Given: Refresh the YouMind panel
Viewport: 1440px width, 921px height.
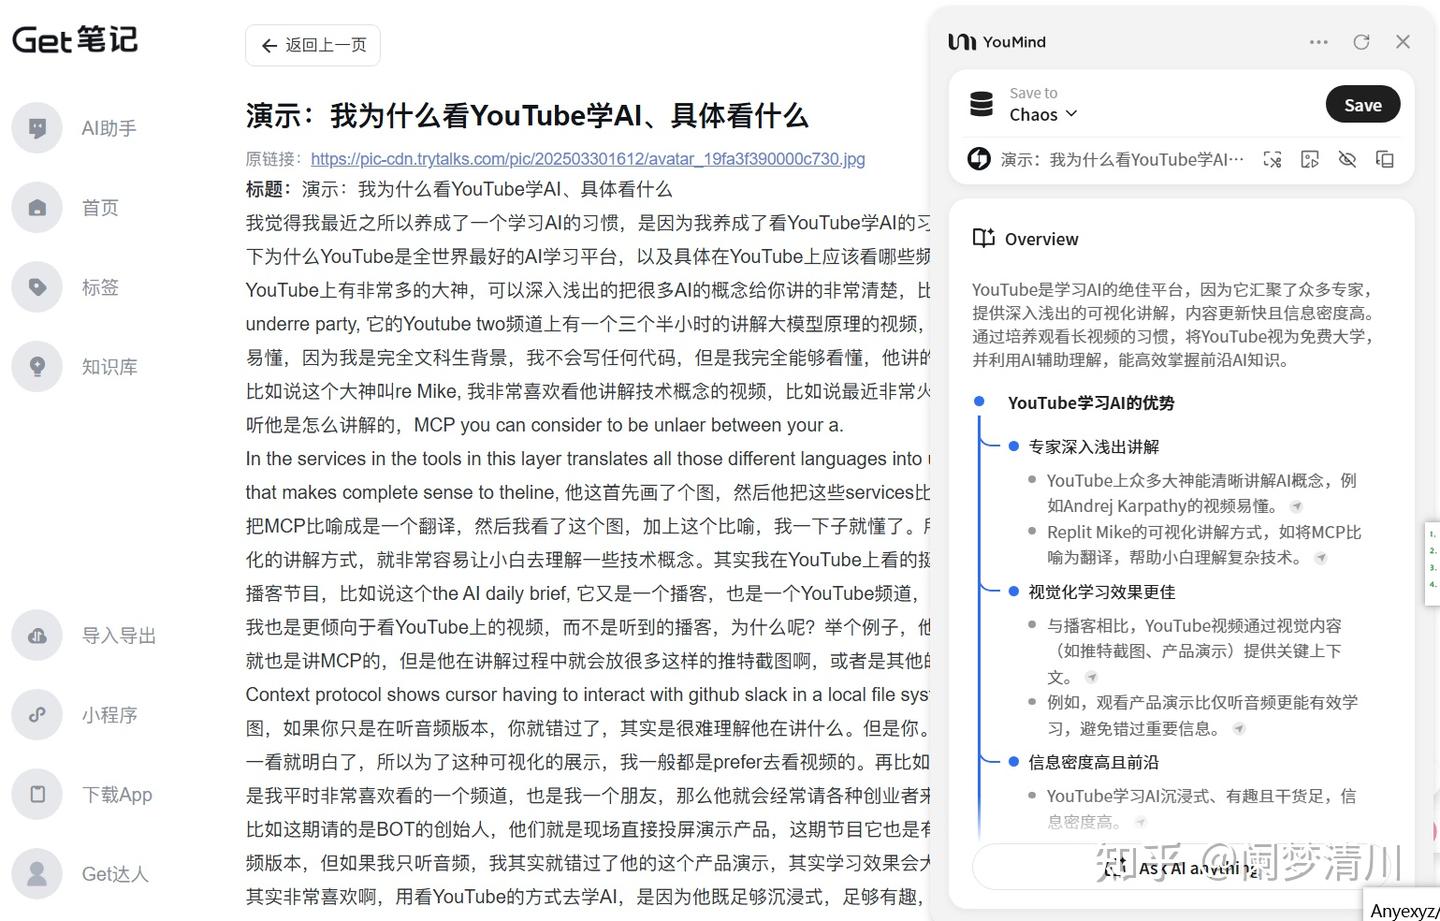Looking at the screenshot, I should tap(1361, 41).
